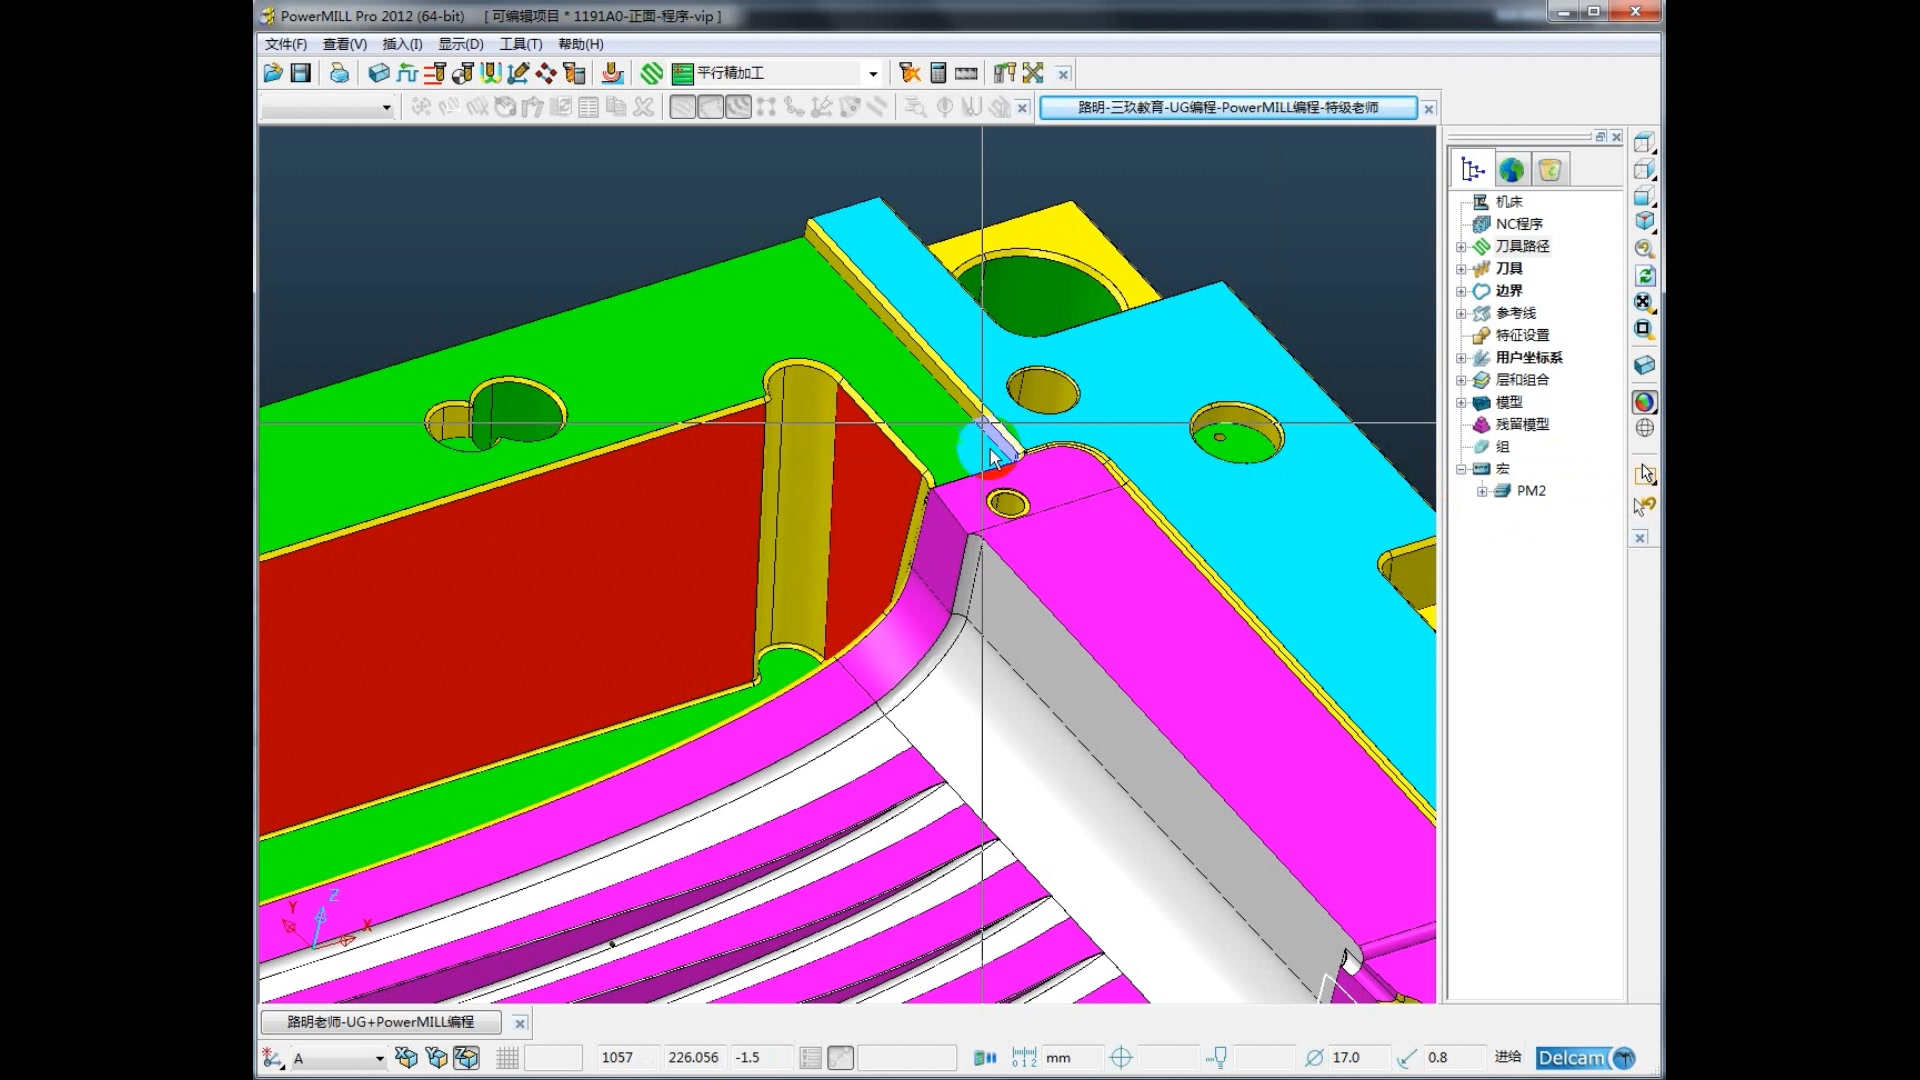Click the Open Project folder icon

(272, 73)
